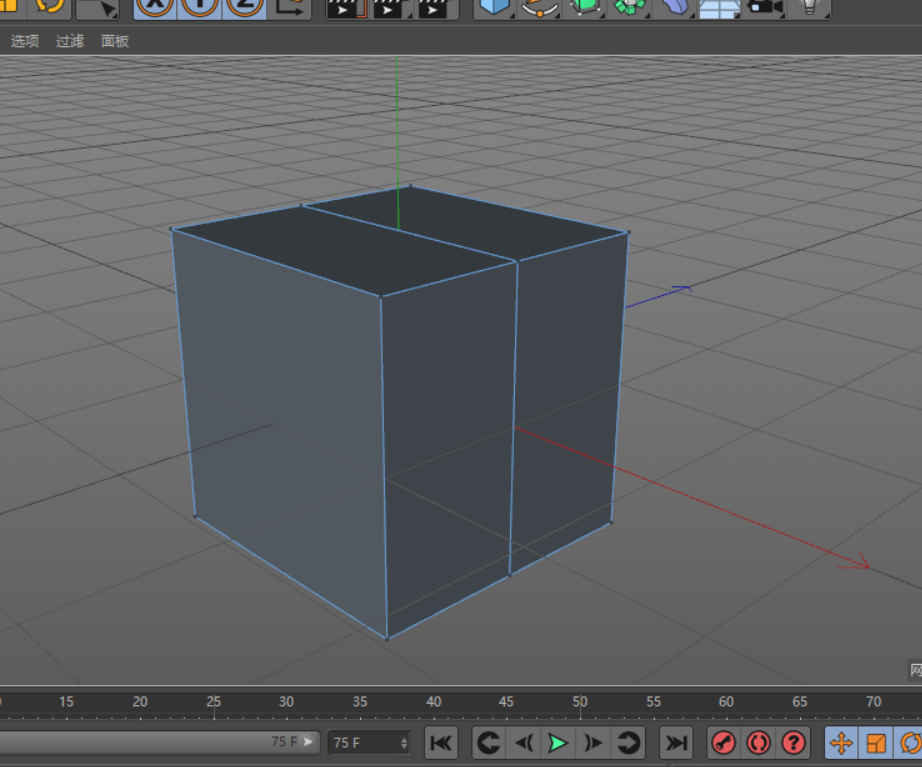This screenshot has height=767, width=922.
Task: Toggle scale keyframe recording
Action: click(x=876, y=743)
